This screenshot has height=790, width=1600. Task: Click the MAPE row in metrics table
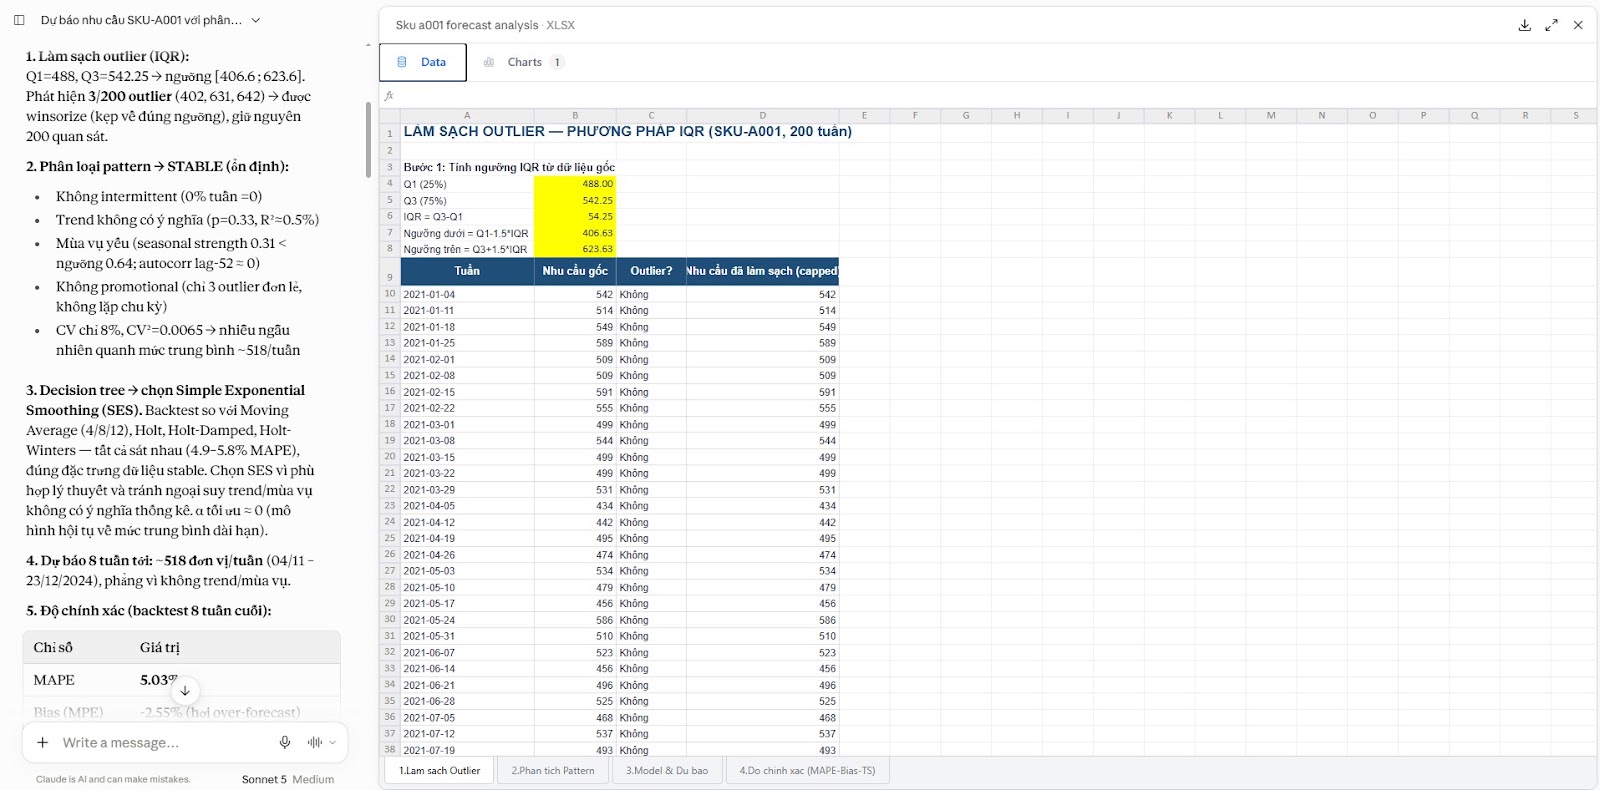182,680
